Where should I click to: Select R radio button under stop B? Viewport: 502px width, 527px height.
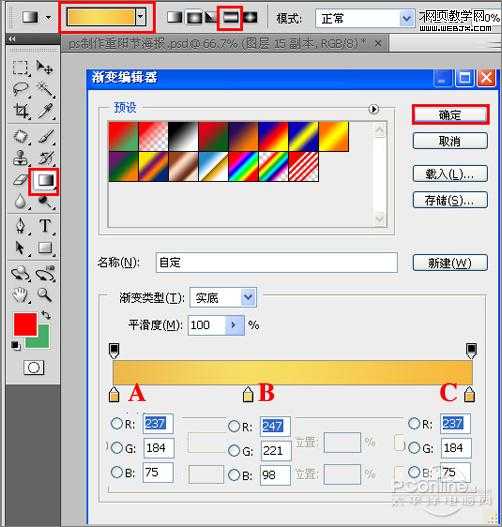(234, 426)
